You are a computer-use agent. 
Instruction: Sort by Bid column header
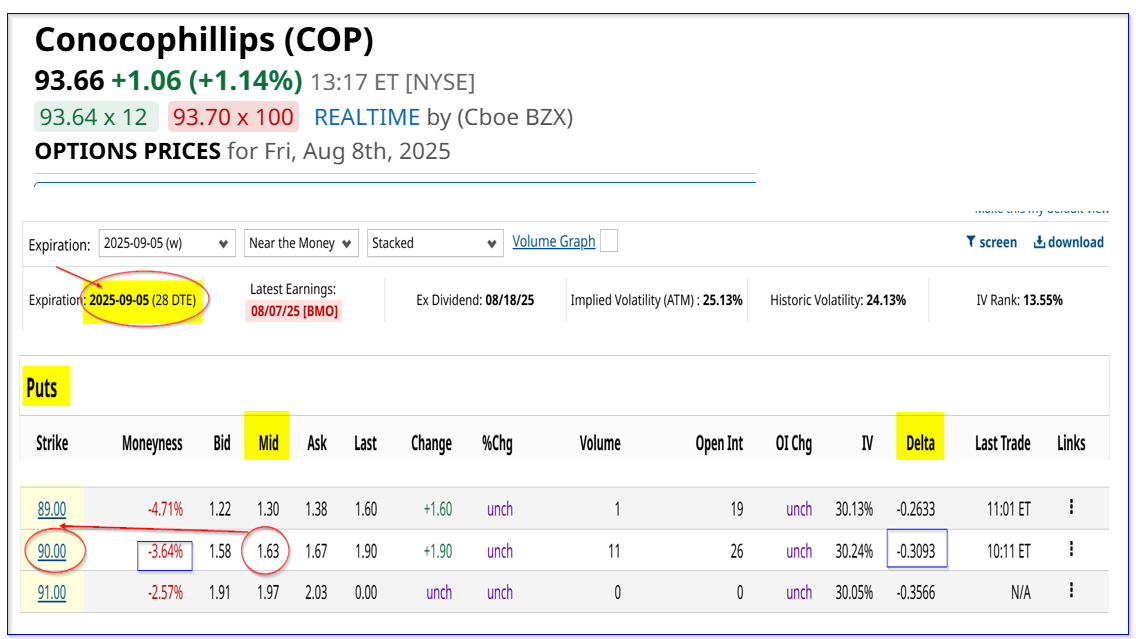tap(222, 443)
